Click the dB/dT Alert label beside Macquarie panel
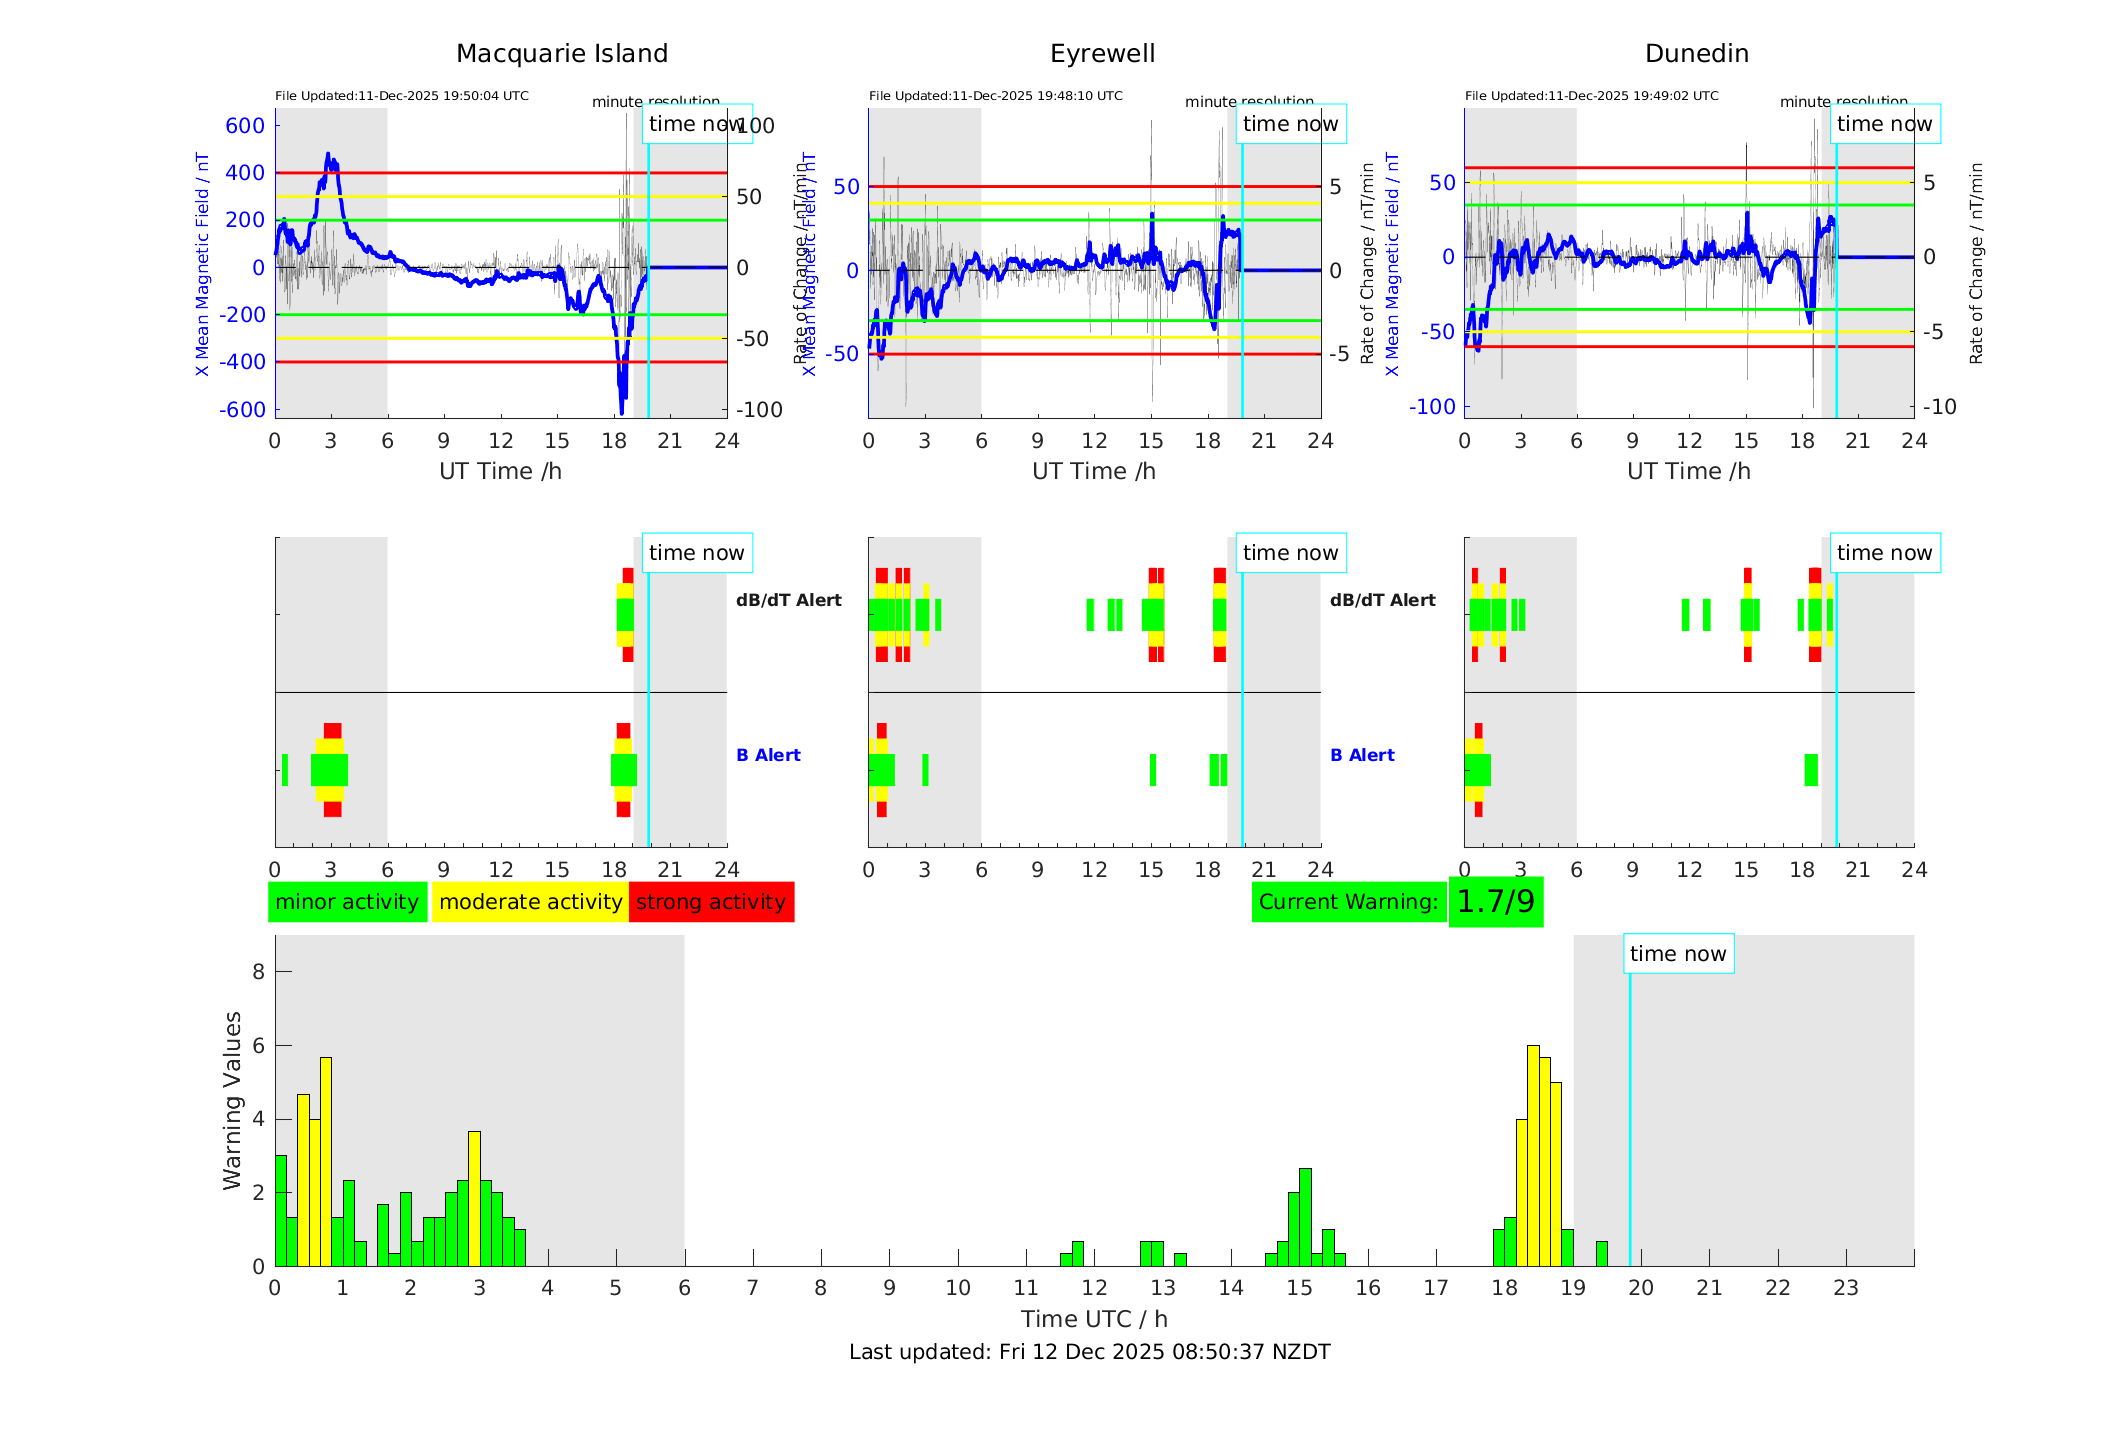The width and height of the screenshot is (2117, 1437). (788, 600)
